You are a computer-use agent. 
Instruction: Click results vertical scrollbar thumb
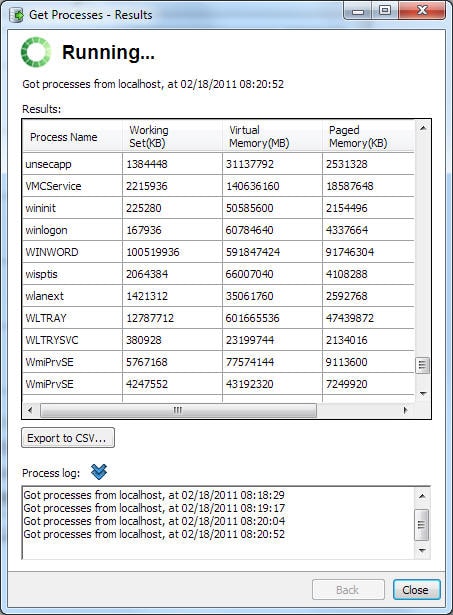pyautogui.click(x=422, y=365)
